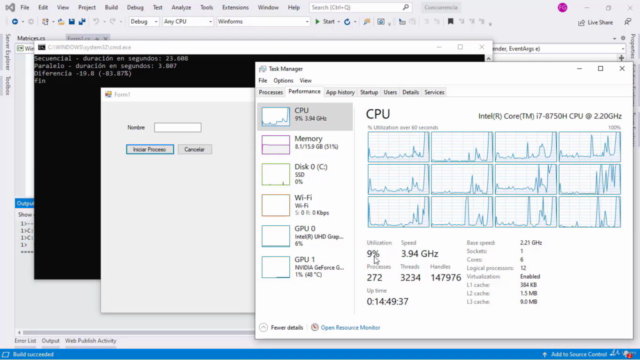Switch to the Users tab
Screen dimensions: 640x360
click(x=390, y=92)
